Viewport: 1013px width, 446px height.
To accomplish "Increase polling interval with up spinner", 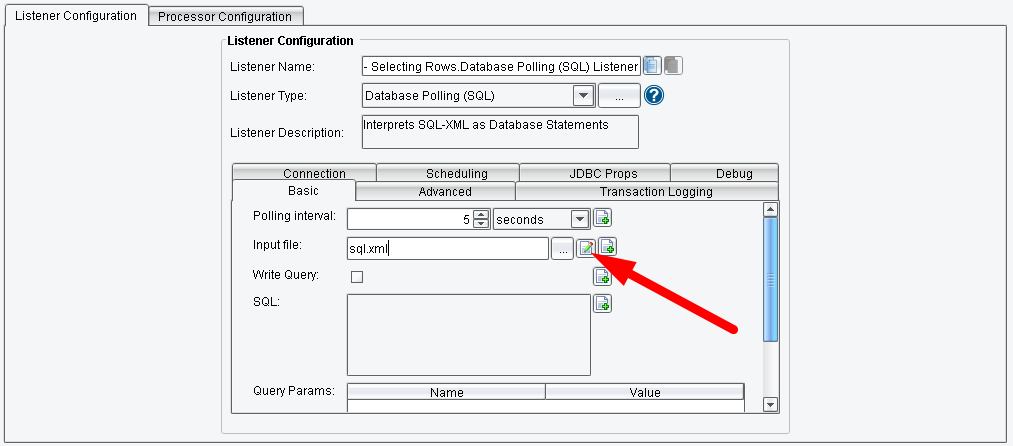I will [481, 214].
